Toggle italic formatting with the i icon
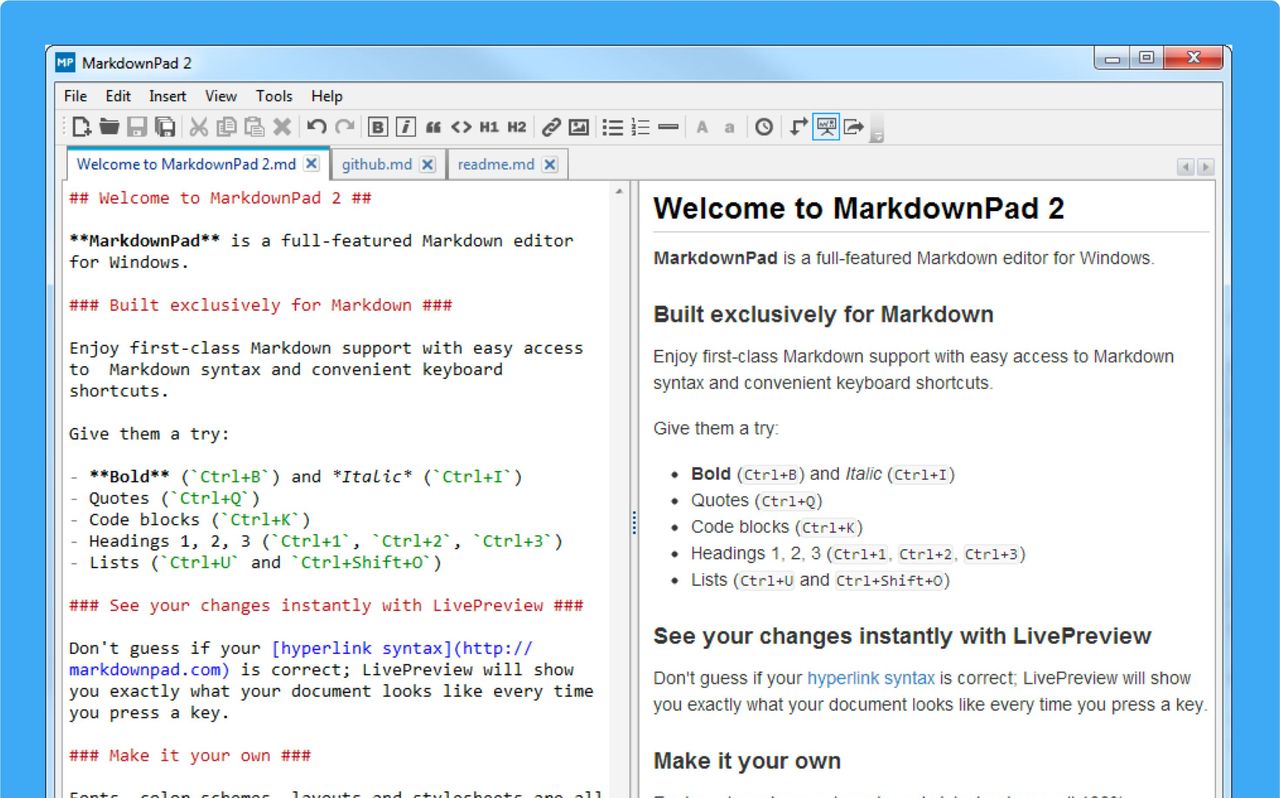This screenshot has height=798, width=1280. (x=405, y=127)
